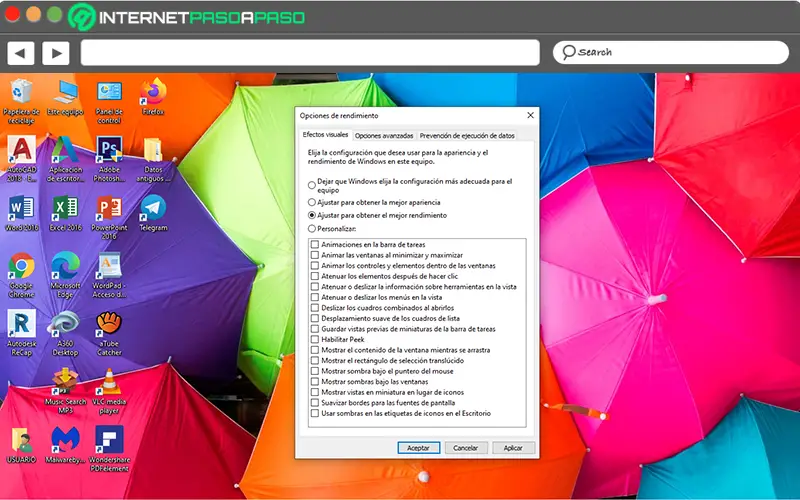800x500 pixels.
Task: Check Mostrar el contenido de la ventana mientras se arrastra
Action: pyautogui.click(x=315, y=350)
